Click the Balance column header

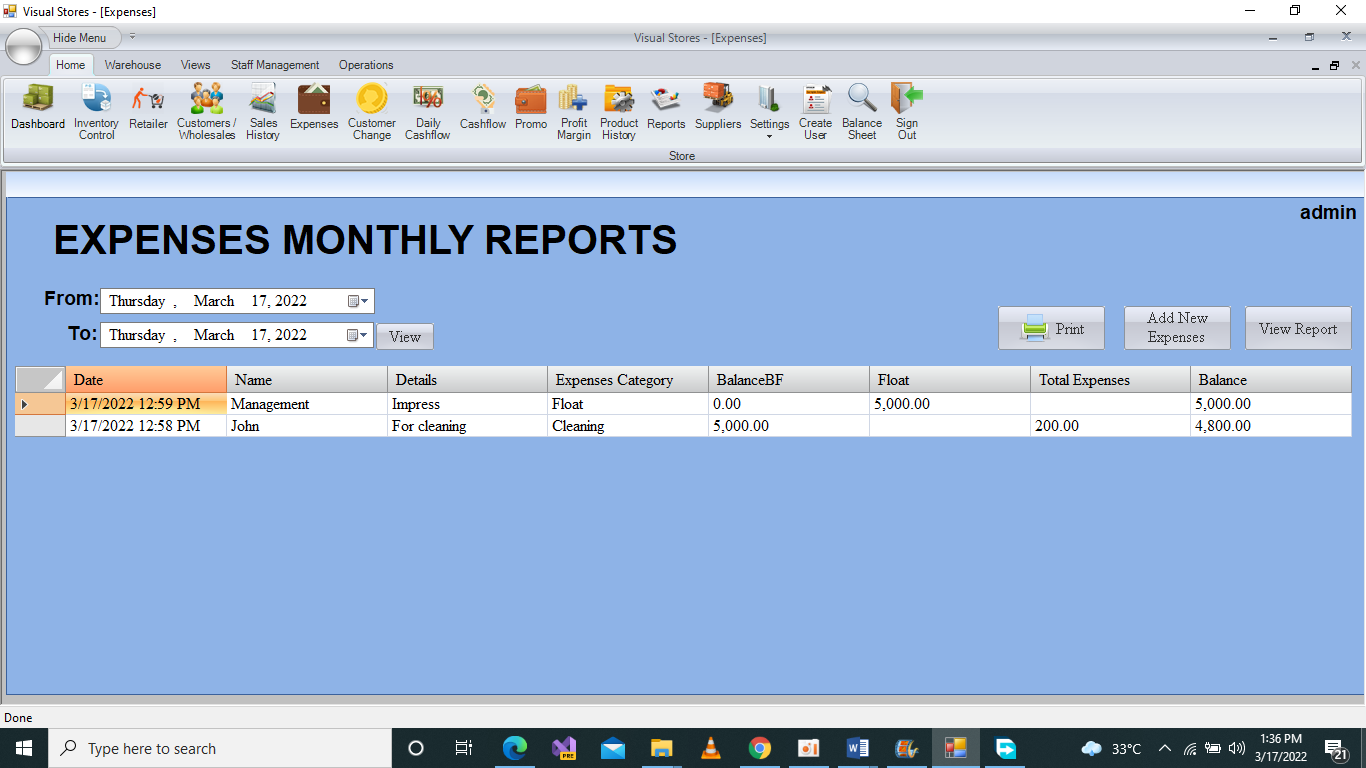[1271, 380]
